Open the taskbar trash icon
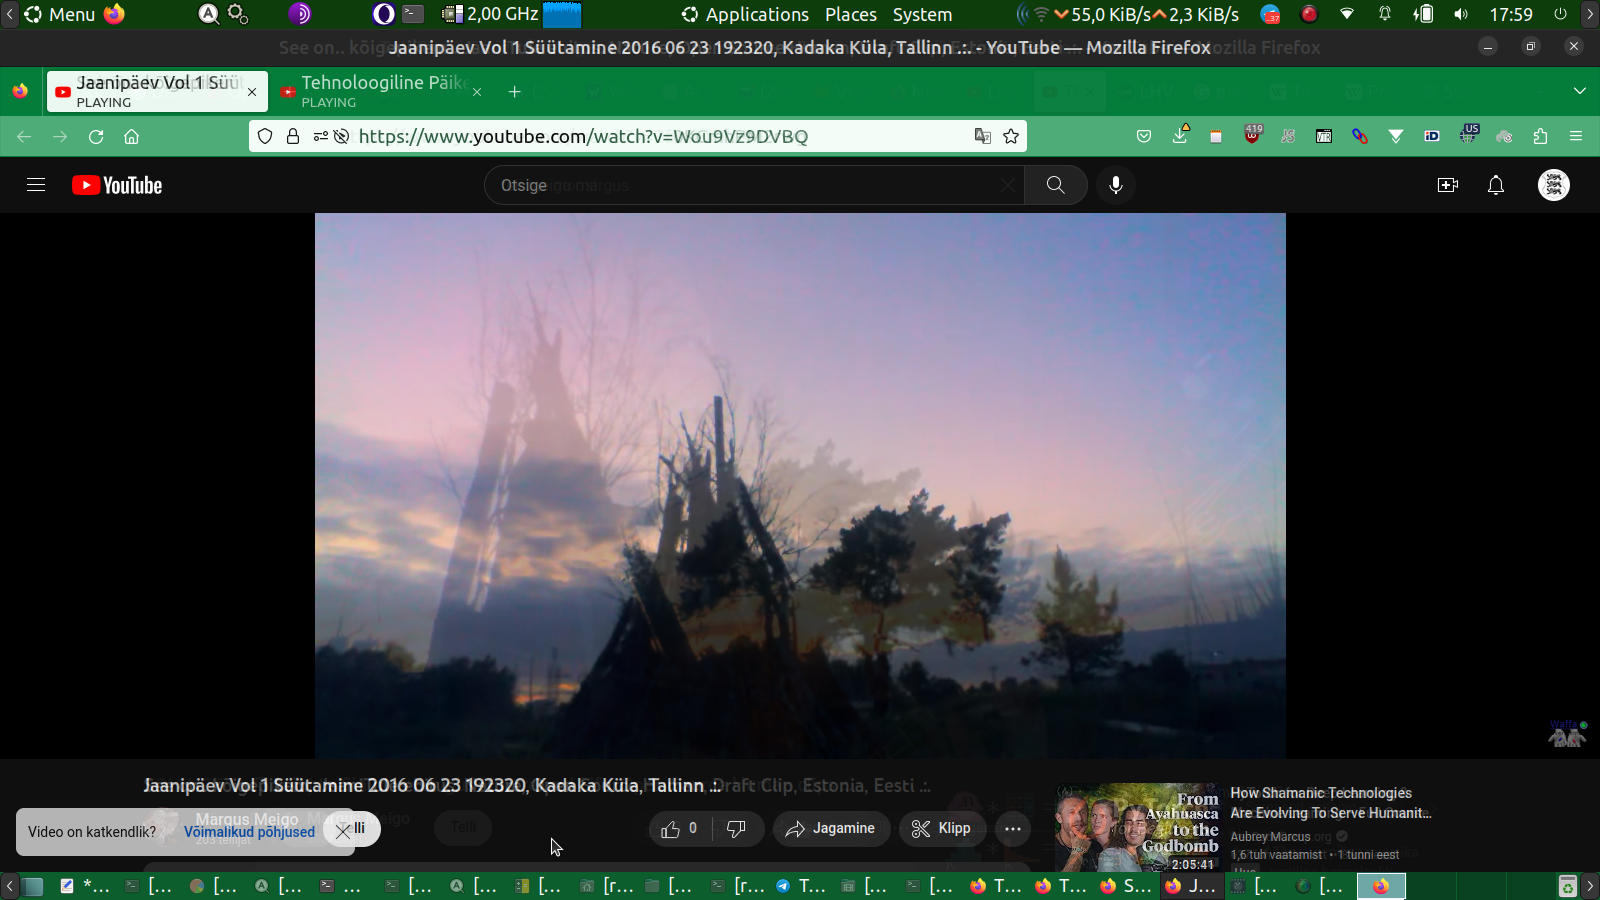This screenshot has height=900, width=1600. [x=1568, y=886]
